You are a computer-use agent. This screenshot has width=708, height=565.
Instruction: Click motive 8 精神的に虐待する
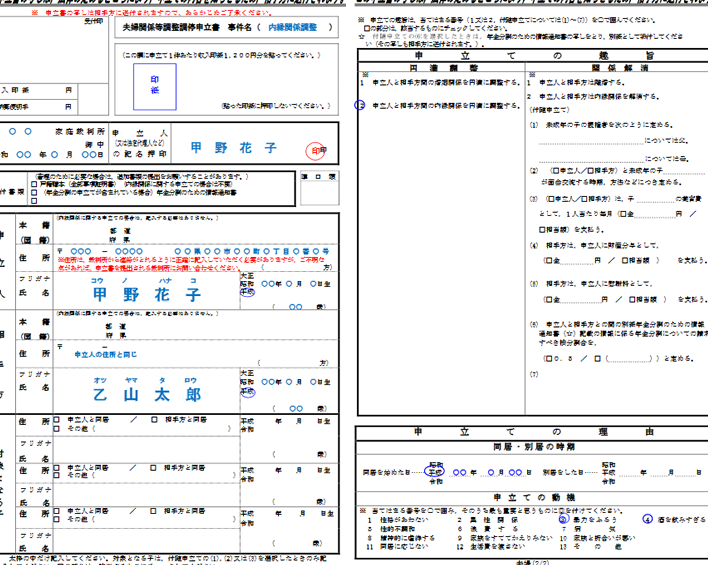pyautogui.click(x=401, y=538)
